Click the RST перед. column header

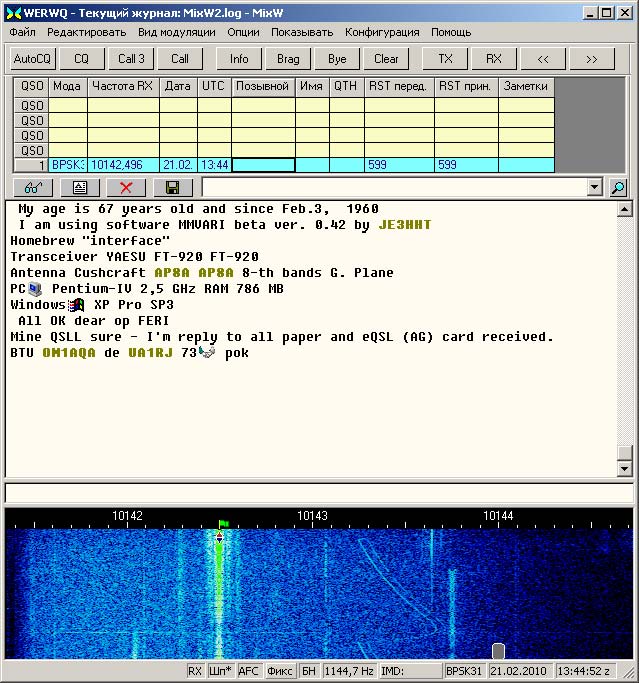pos(398,86)
